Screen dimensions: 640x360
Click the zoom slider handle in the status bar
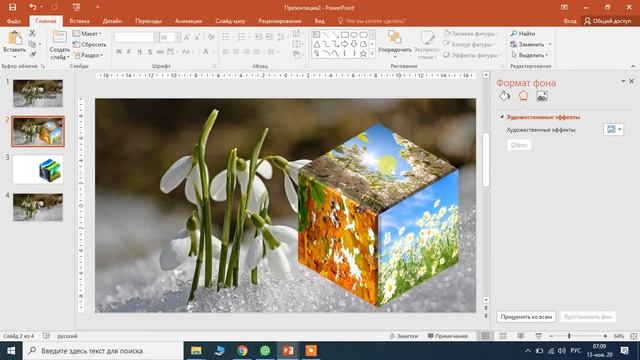pos(569,336)
